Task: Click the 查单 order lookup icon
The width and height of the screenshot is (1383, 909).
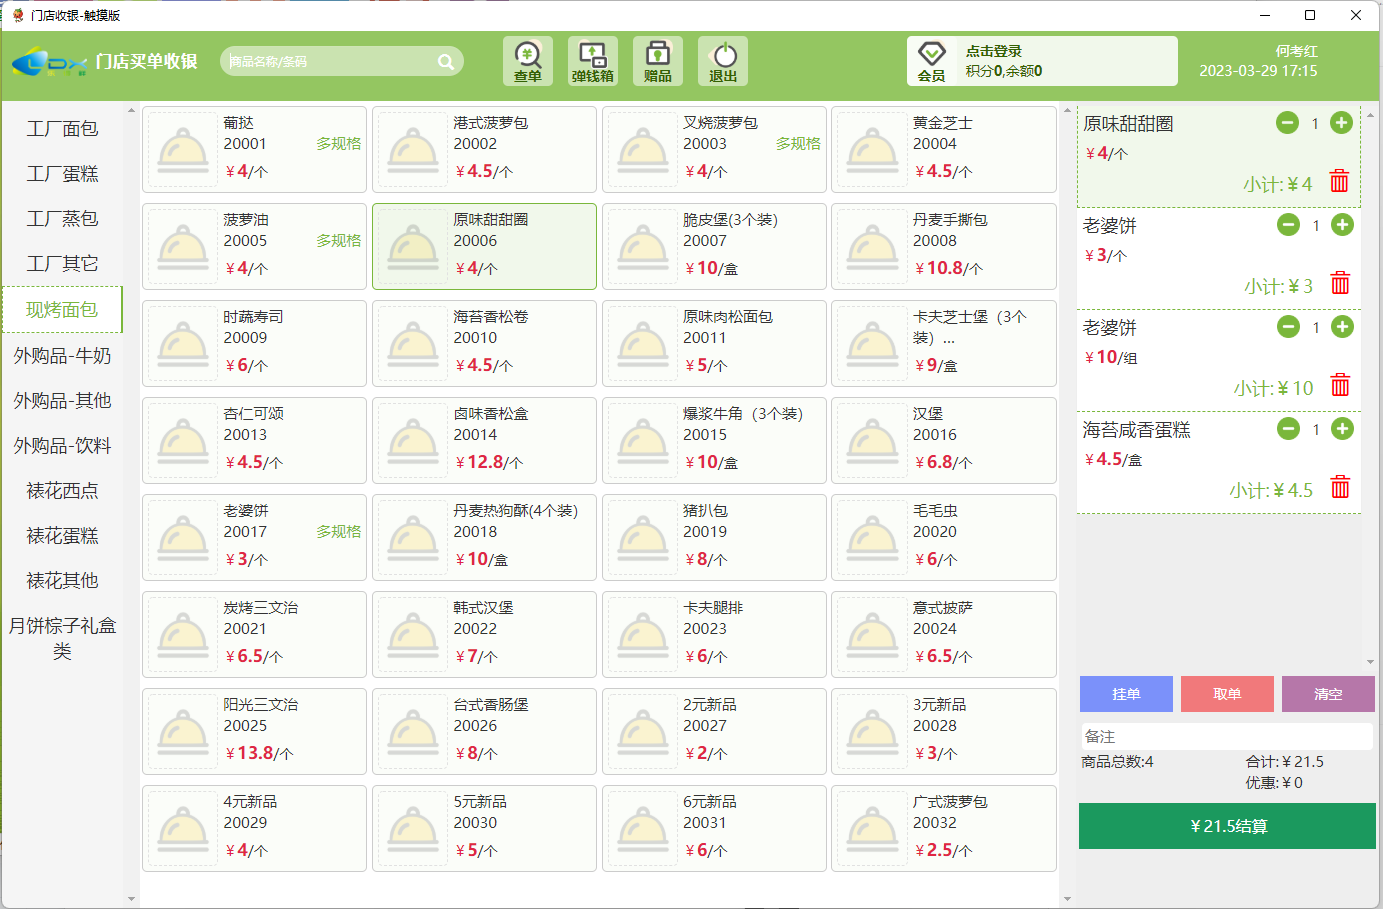Action: click(x=527, y=61)
